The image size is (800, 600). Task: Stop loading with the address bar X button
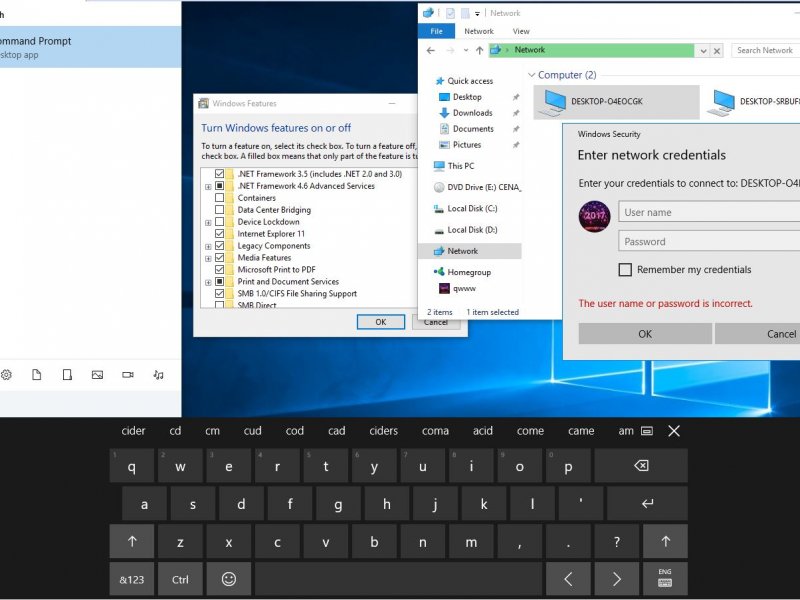pyautogui.click(x=717, y=51)
